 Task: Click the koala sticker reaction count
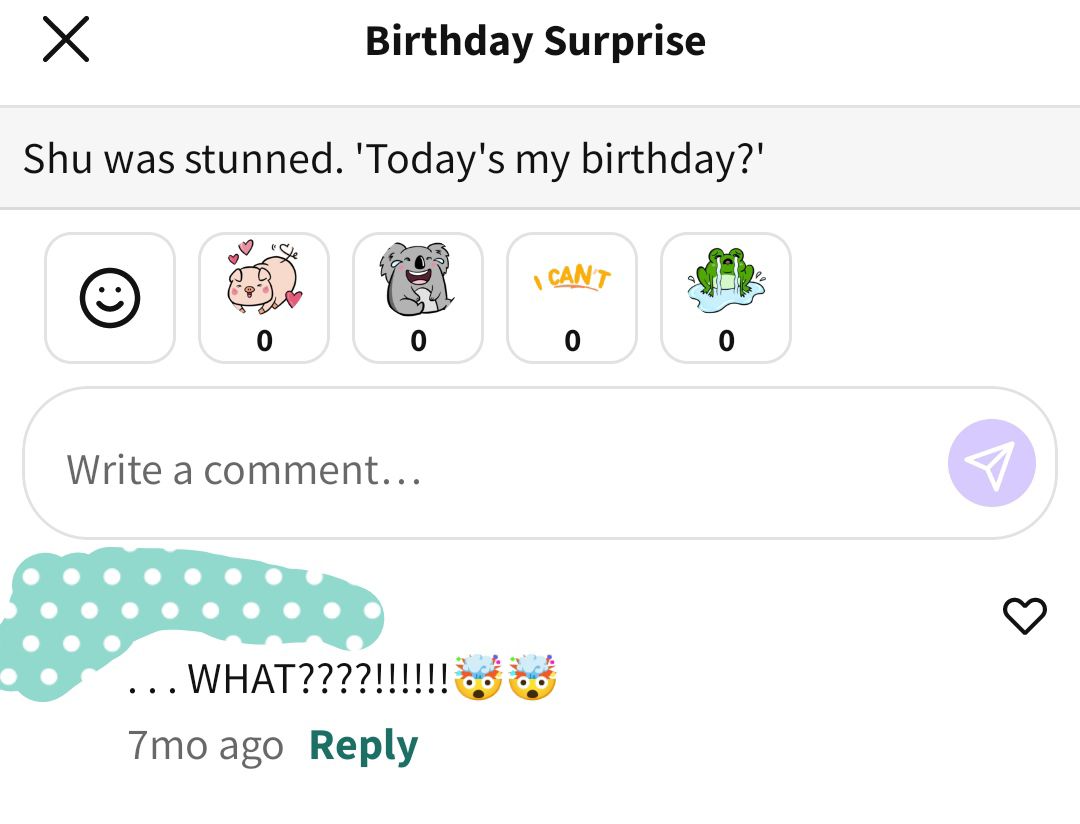[x=418, y=341]
